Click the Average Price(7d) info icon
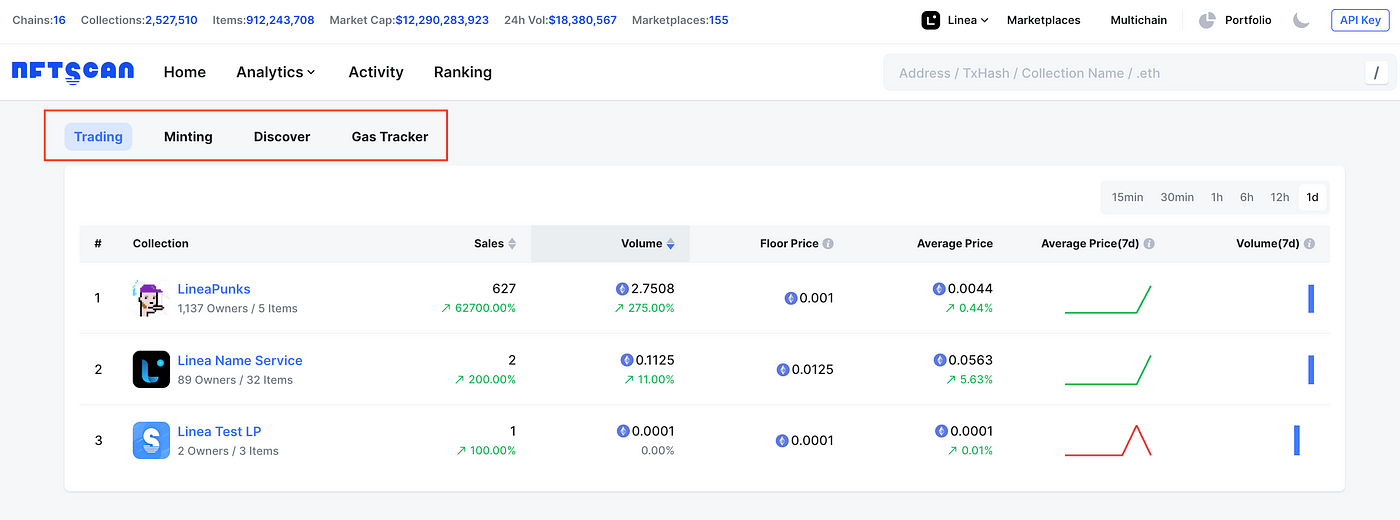 [x=1149, y=244]
